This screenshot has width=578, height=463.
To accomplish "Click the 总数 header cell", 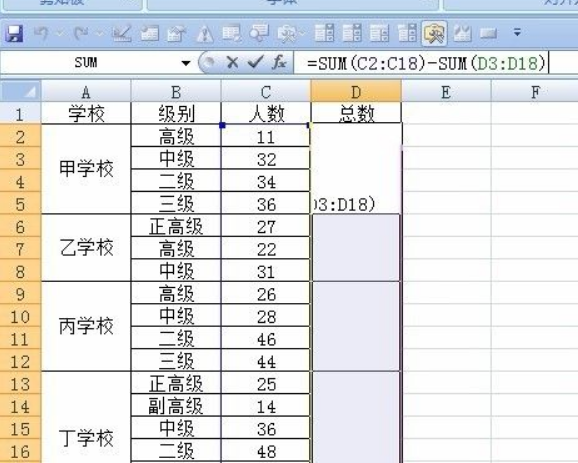I will click(x=356, y=113).
